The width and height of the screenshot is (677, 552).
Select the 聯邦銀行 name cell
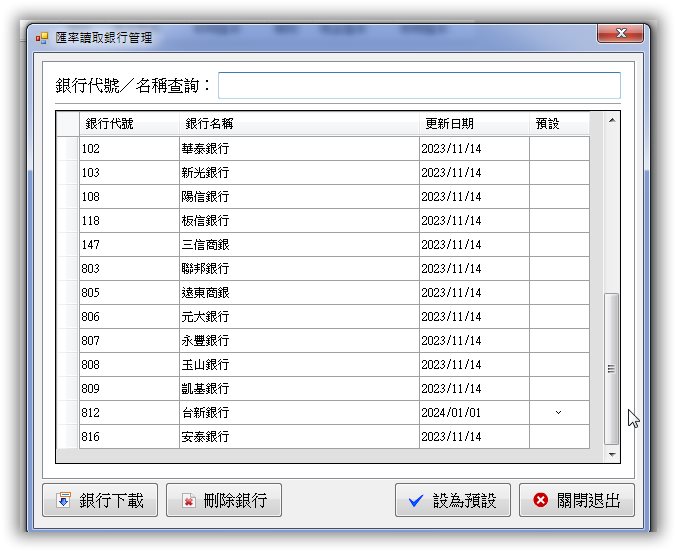click(299, 269)
